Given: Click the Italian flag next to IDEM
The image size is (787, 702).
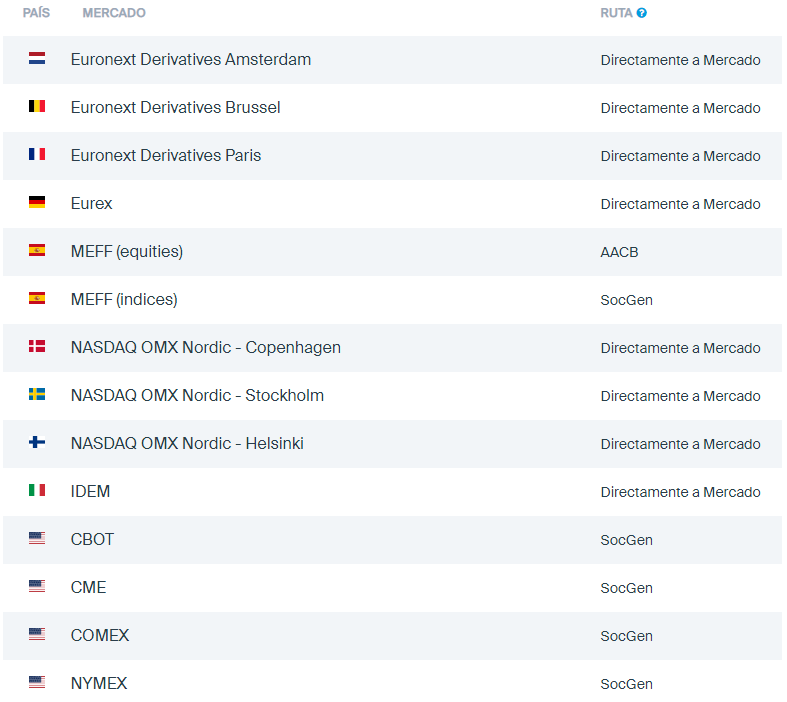Looking at the screenshot, I should click(x=37, y=491).
